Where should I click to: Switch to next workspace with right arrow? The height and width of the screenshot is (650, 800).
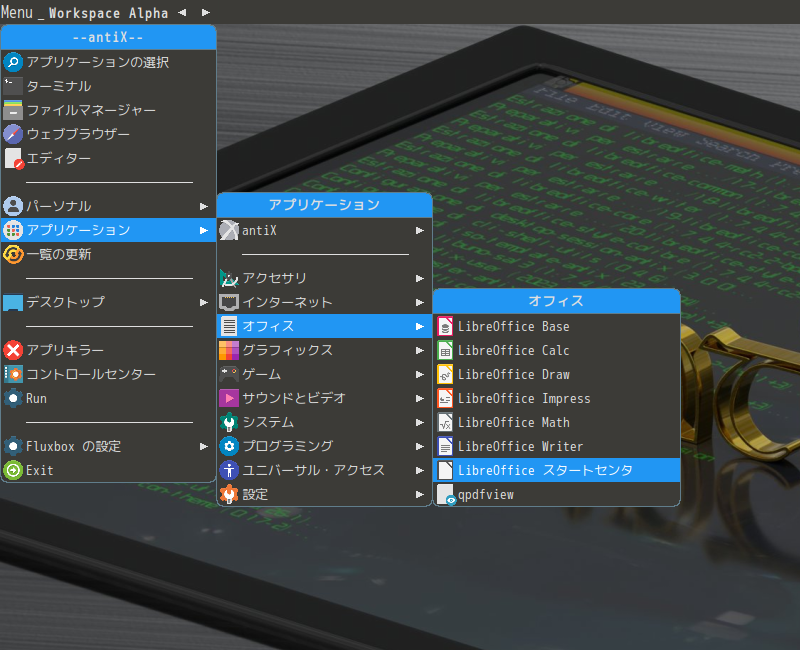click(206, 12)
